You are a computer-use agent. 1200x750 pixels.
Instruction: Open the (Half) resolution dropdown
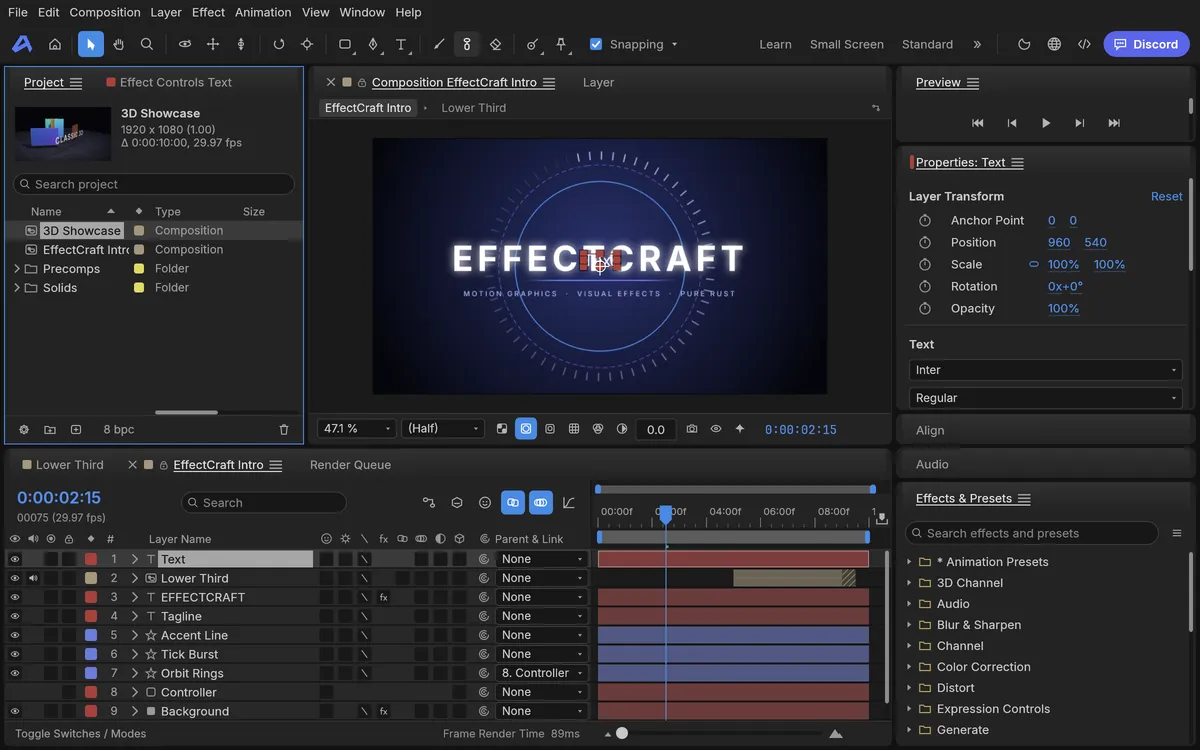coord(443,429)
